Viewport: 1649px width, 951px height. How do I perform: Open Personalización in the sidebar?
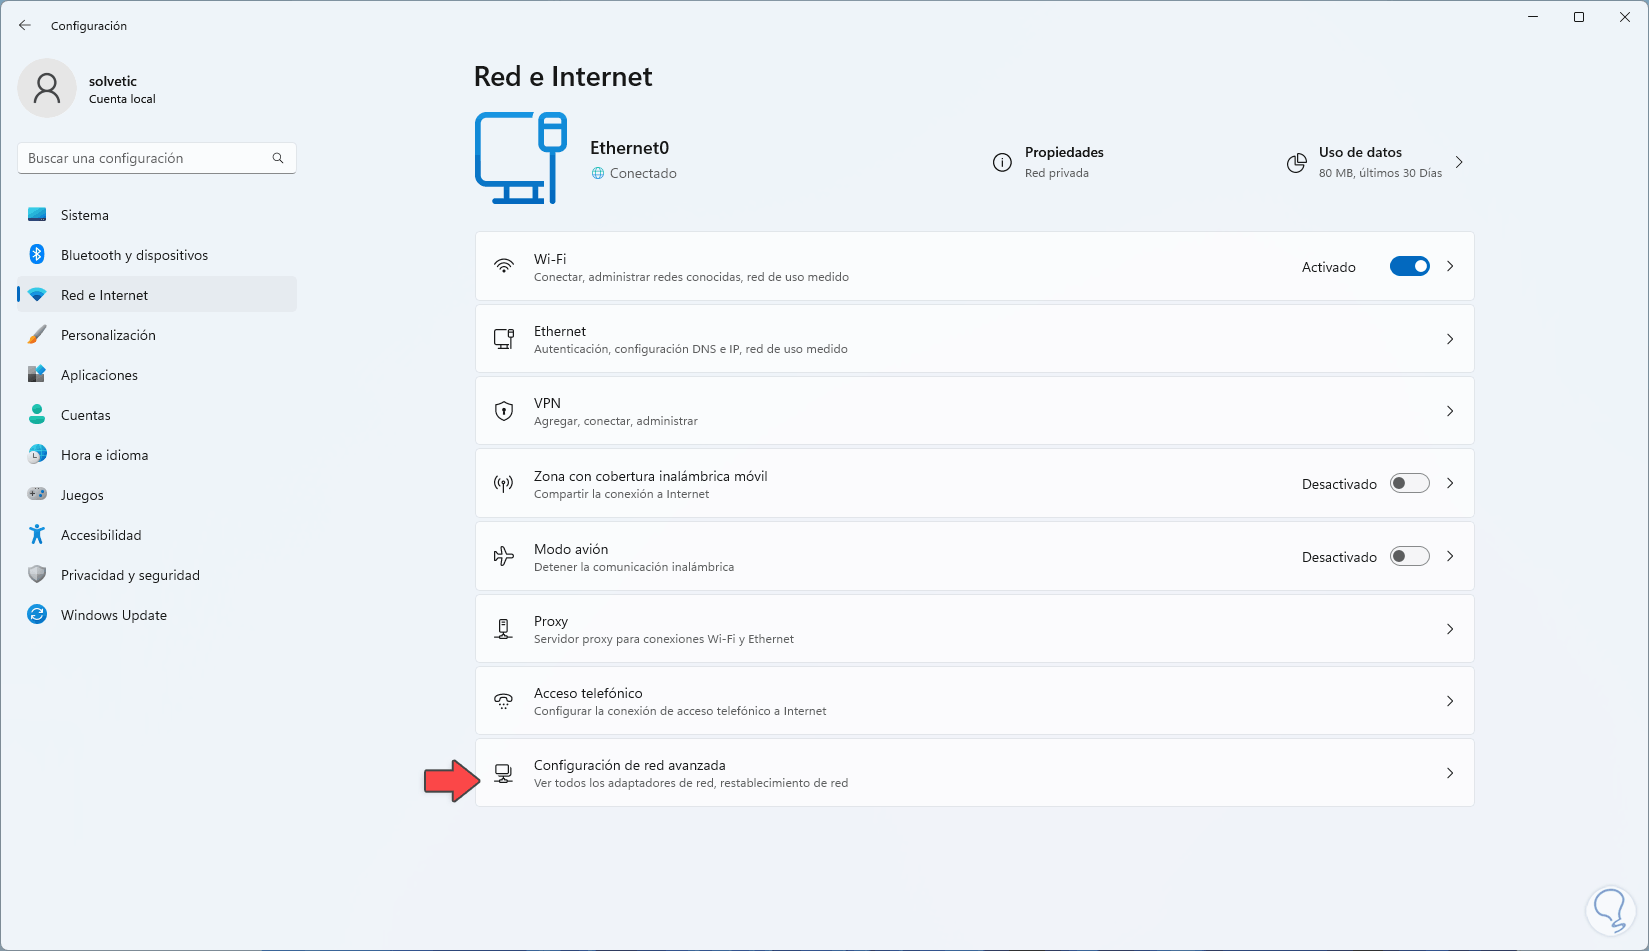[x=108, y=335]
